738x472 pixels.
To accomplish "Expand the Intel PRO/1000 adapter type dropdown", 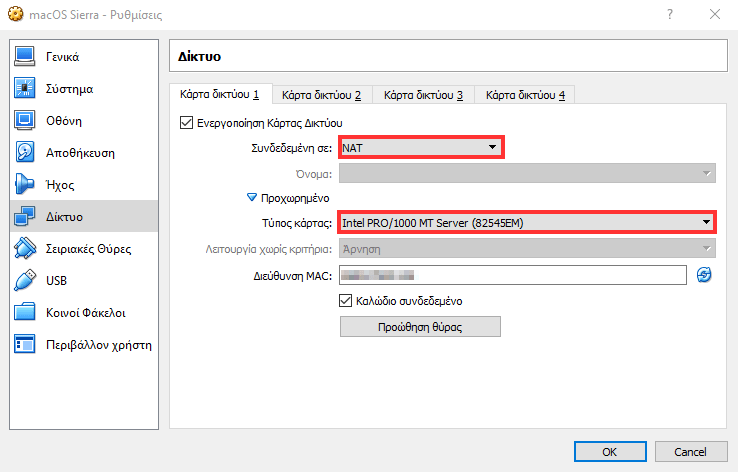I will [526, 222].
